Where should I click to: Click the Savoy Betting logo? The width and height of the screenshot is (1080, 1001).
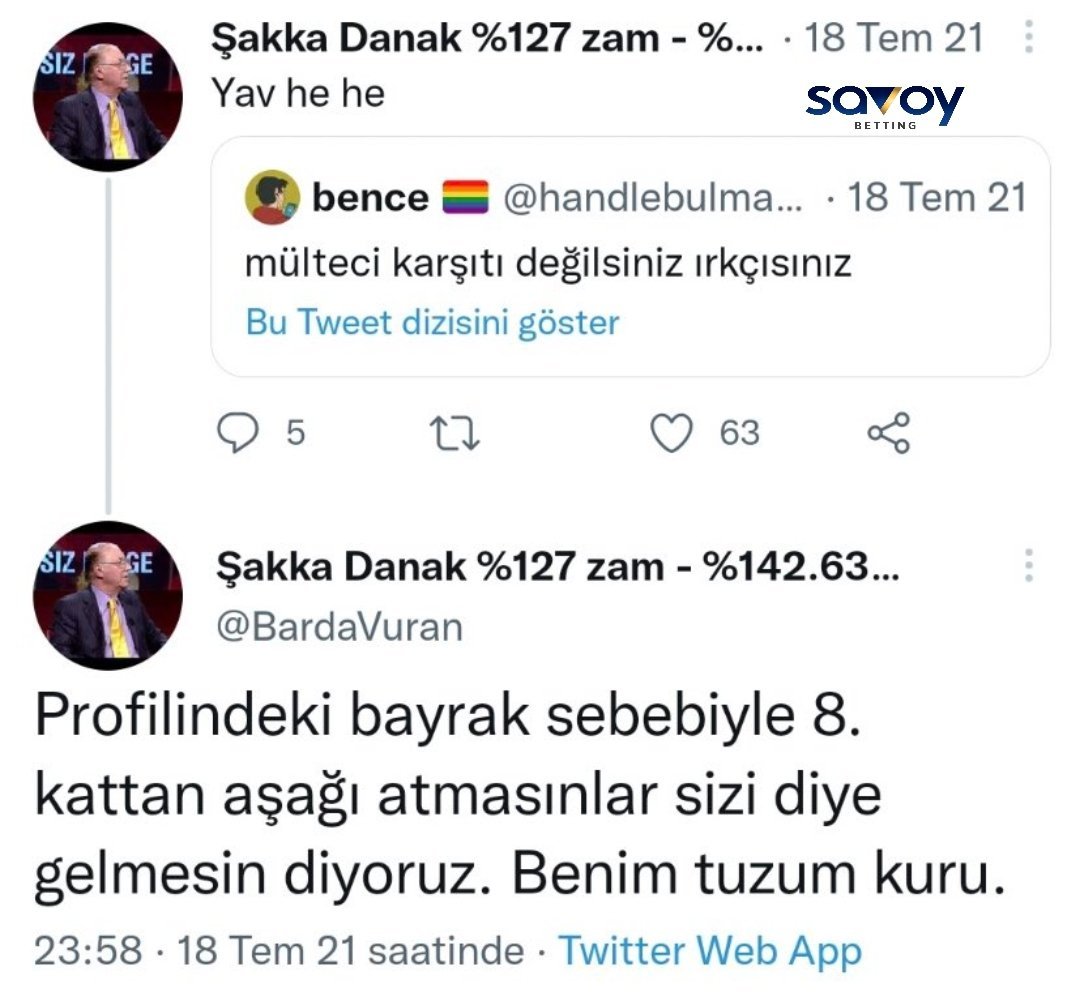(x=884, y=106)
